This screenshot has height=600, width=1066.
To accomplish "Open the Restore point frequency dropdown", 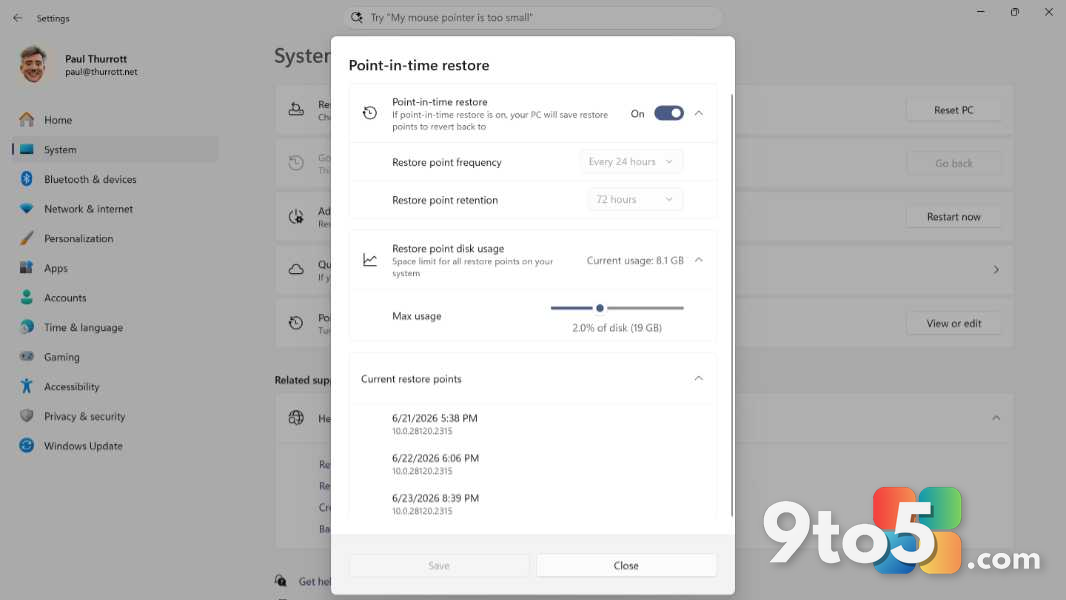I will (x=632, y=162).
